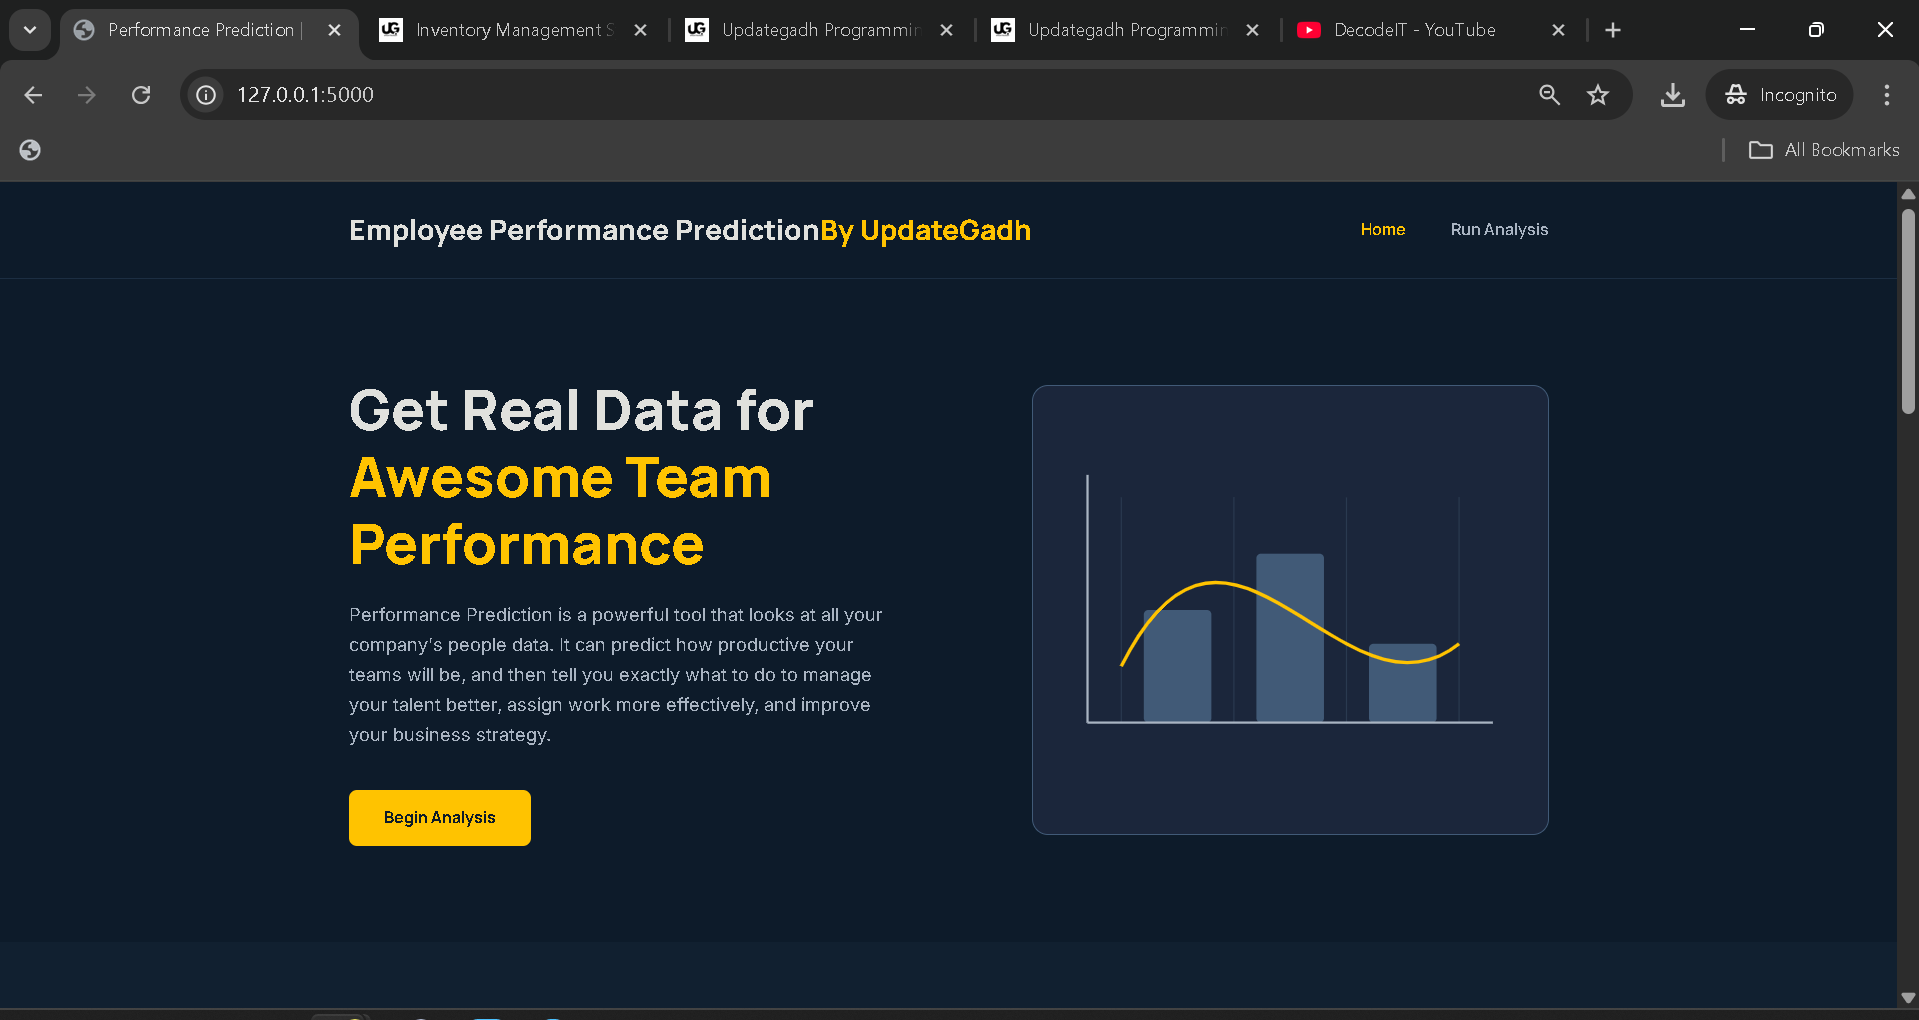
Task: Close the second Updategadh Programming tab
Action: 1252,30
